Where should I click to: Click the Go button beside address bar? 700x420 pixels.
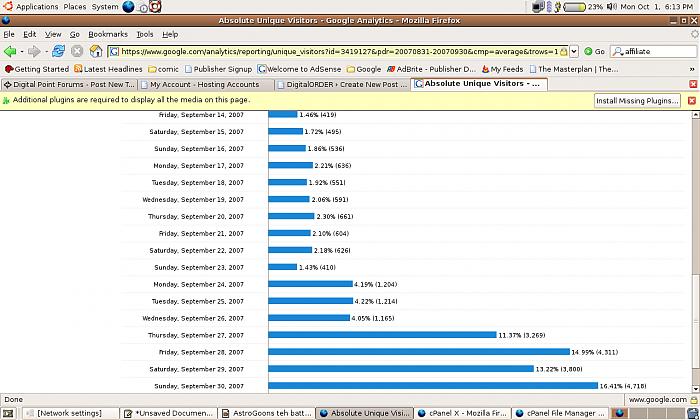594,51
